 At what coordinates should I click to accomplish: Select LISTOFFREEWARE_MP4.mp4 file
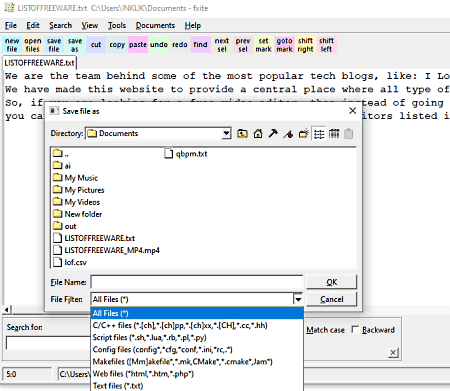106,250
